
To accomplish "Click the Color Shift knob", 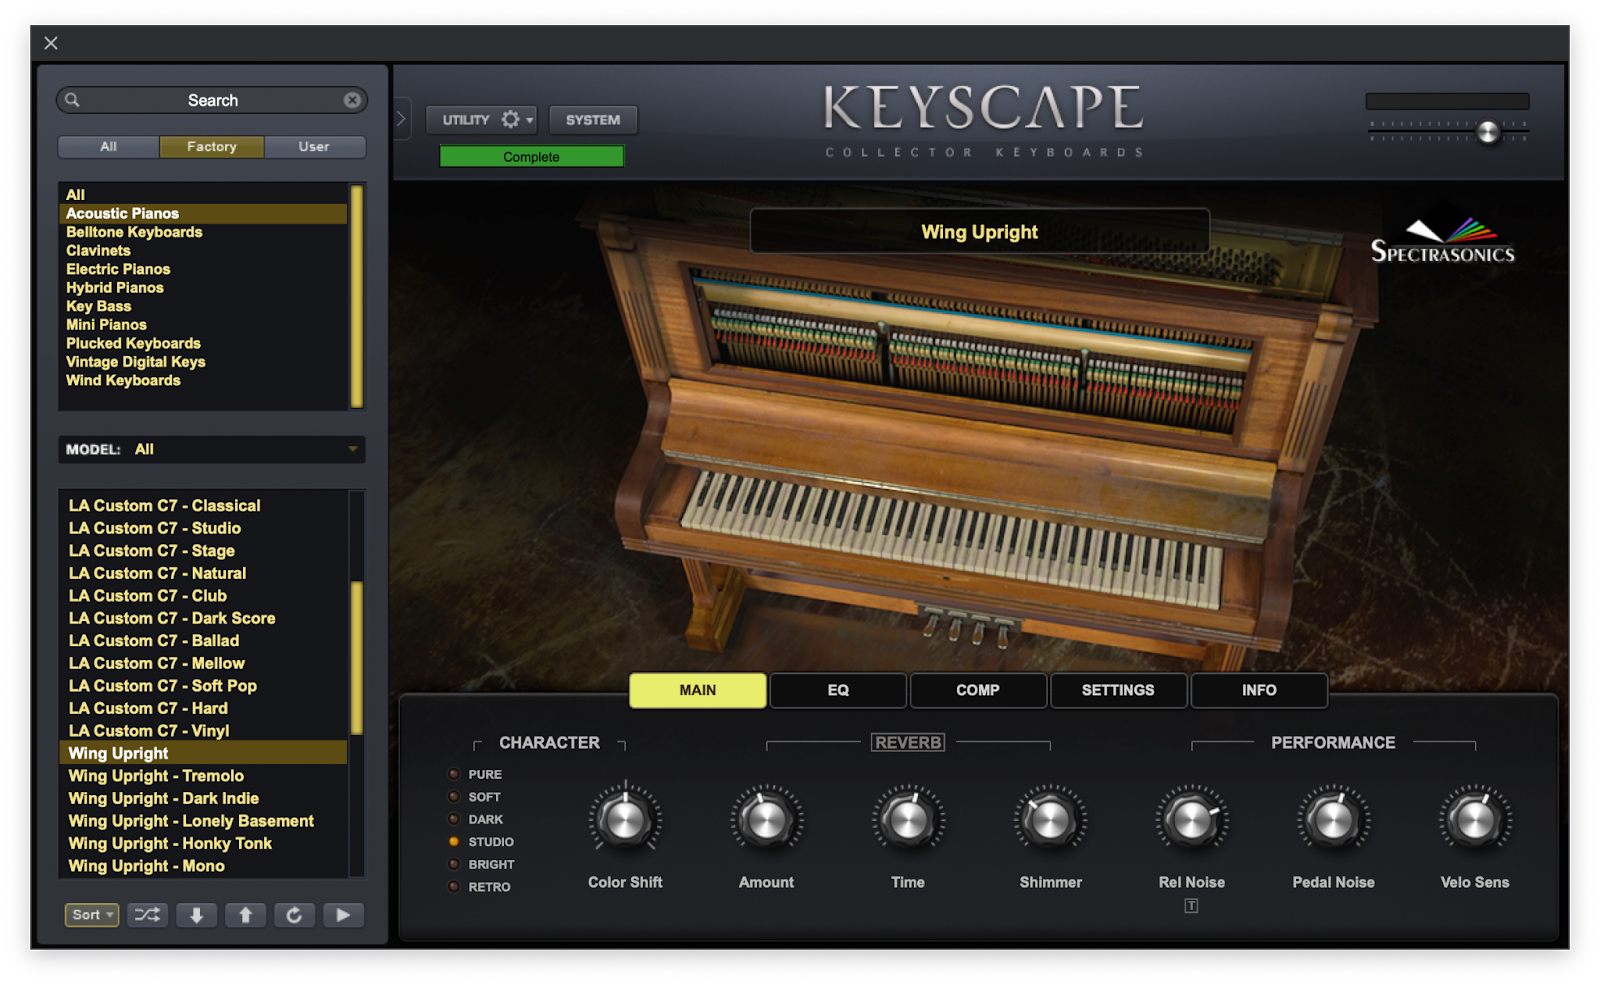I will [625, 820].
